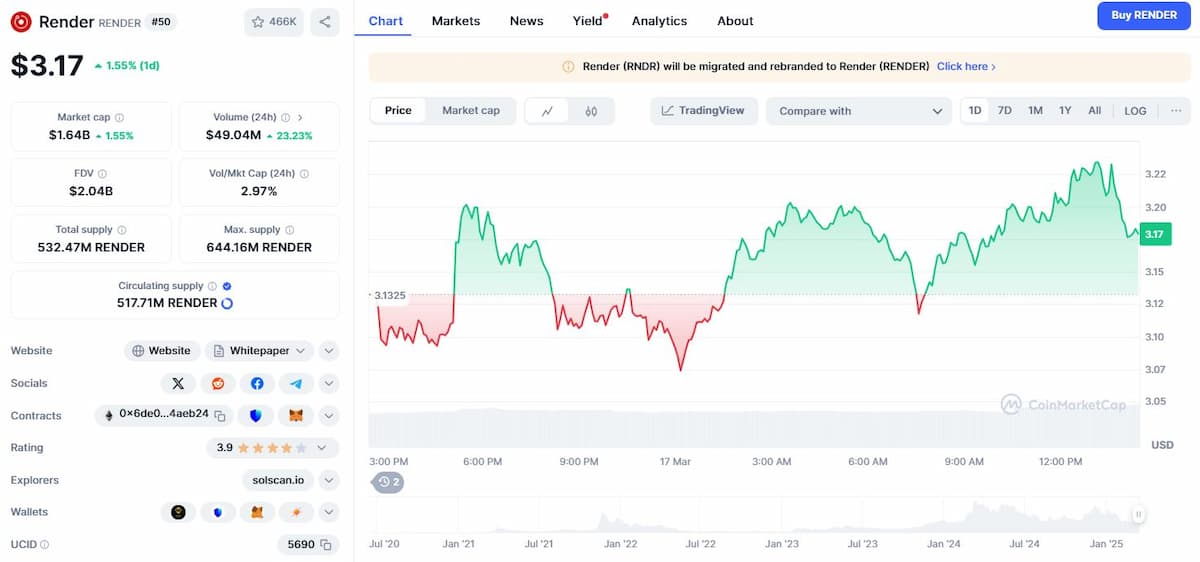The width and height of the screenshot is (1200, 562).
Task: Open chart more options ellipsis
Action: (x=1175, y=111)
